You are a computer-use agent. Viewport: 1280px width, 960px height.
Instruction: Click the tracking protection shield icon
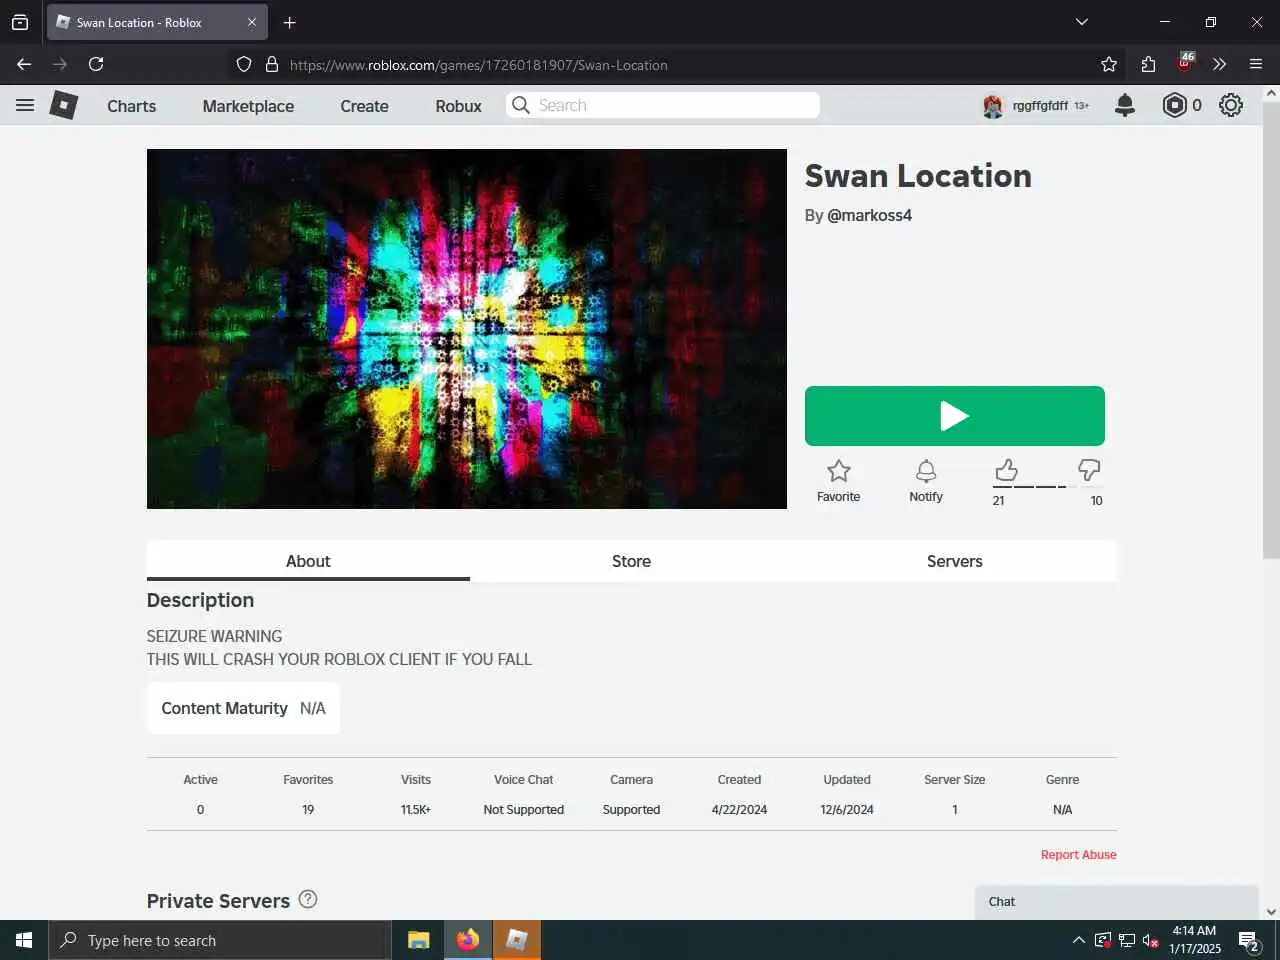pos(244,64)
